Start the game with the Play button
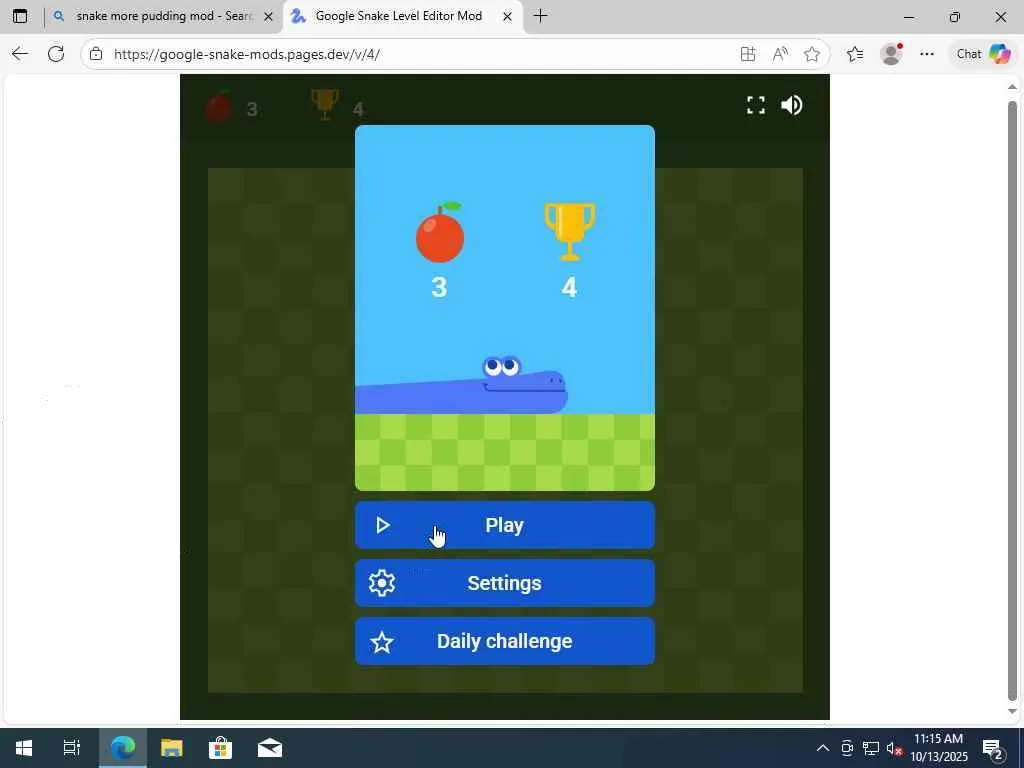 coord(504,525)
